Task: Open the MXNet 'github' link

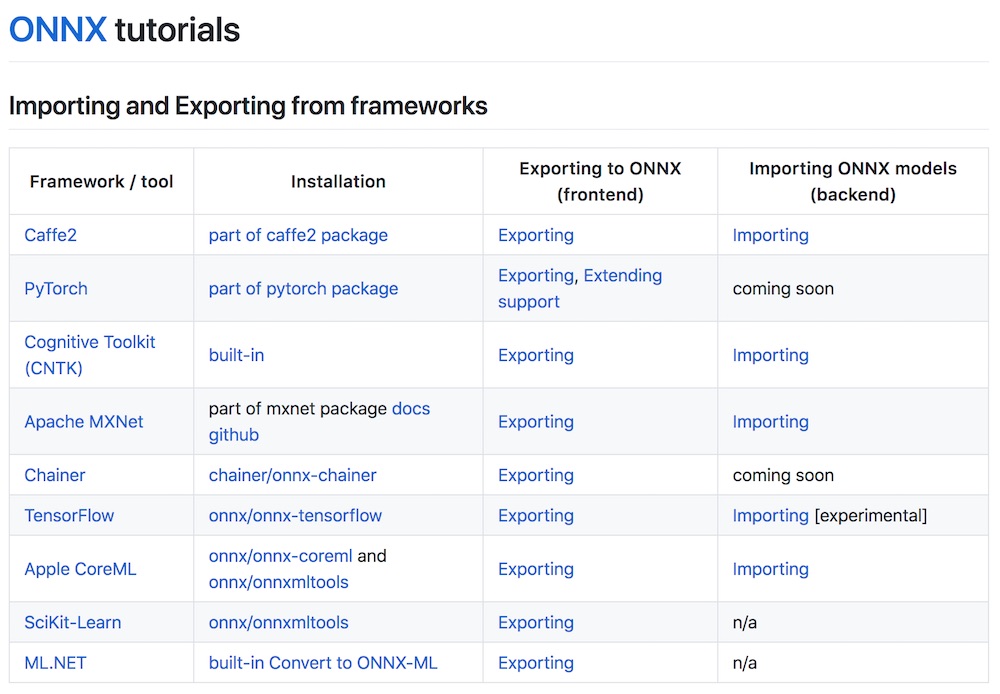Action: [233, 434]
